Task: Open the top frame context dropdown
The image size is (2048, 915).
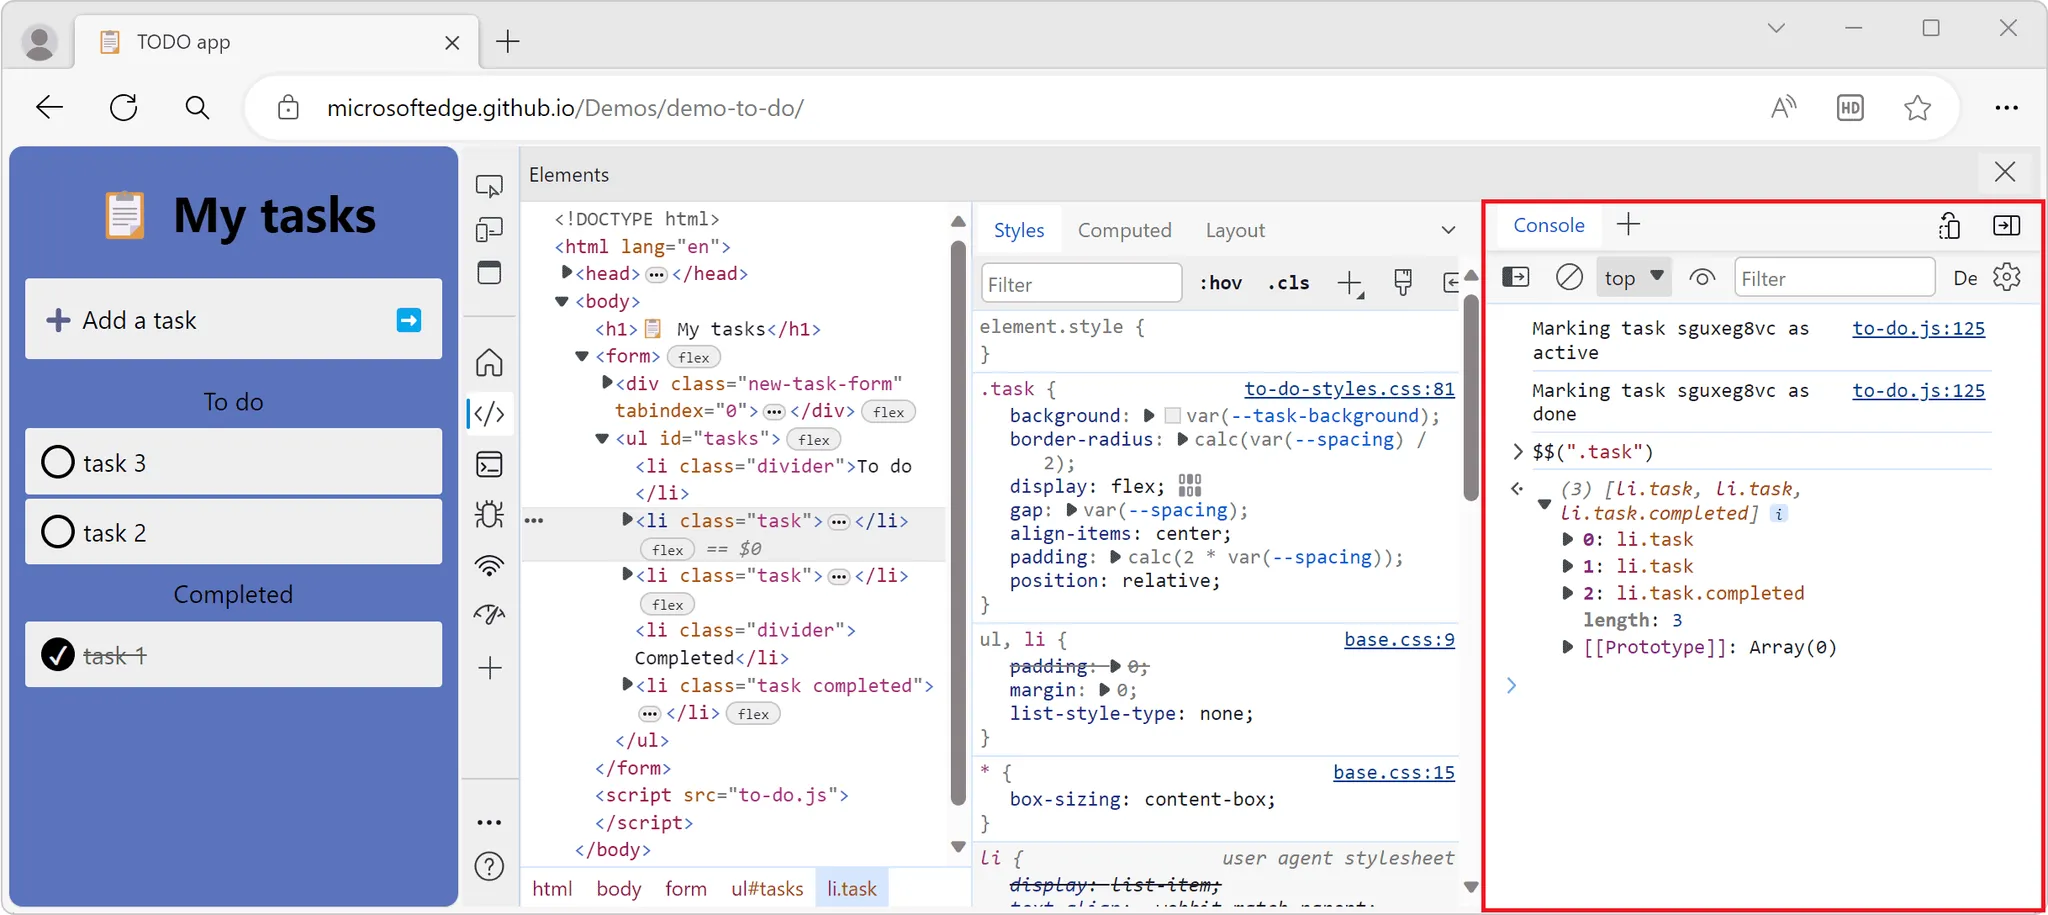Action: click(1633, 277)
